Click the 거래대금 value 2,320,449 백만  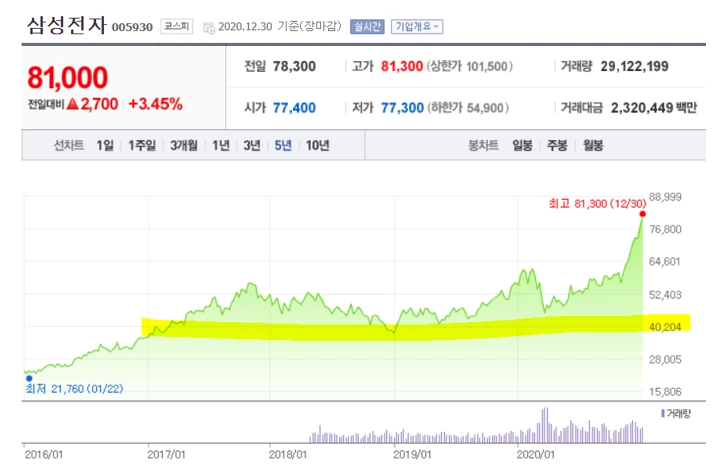click(654, 108)
